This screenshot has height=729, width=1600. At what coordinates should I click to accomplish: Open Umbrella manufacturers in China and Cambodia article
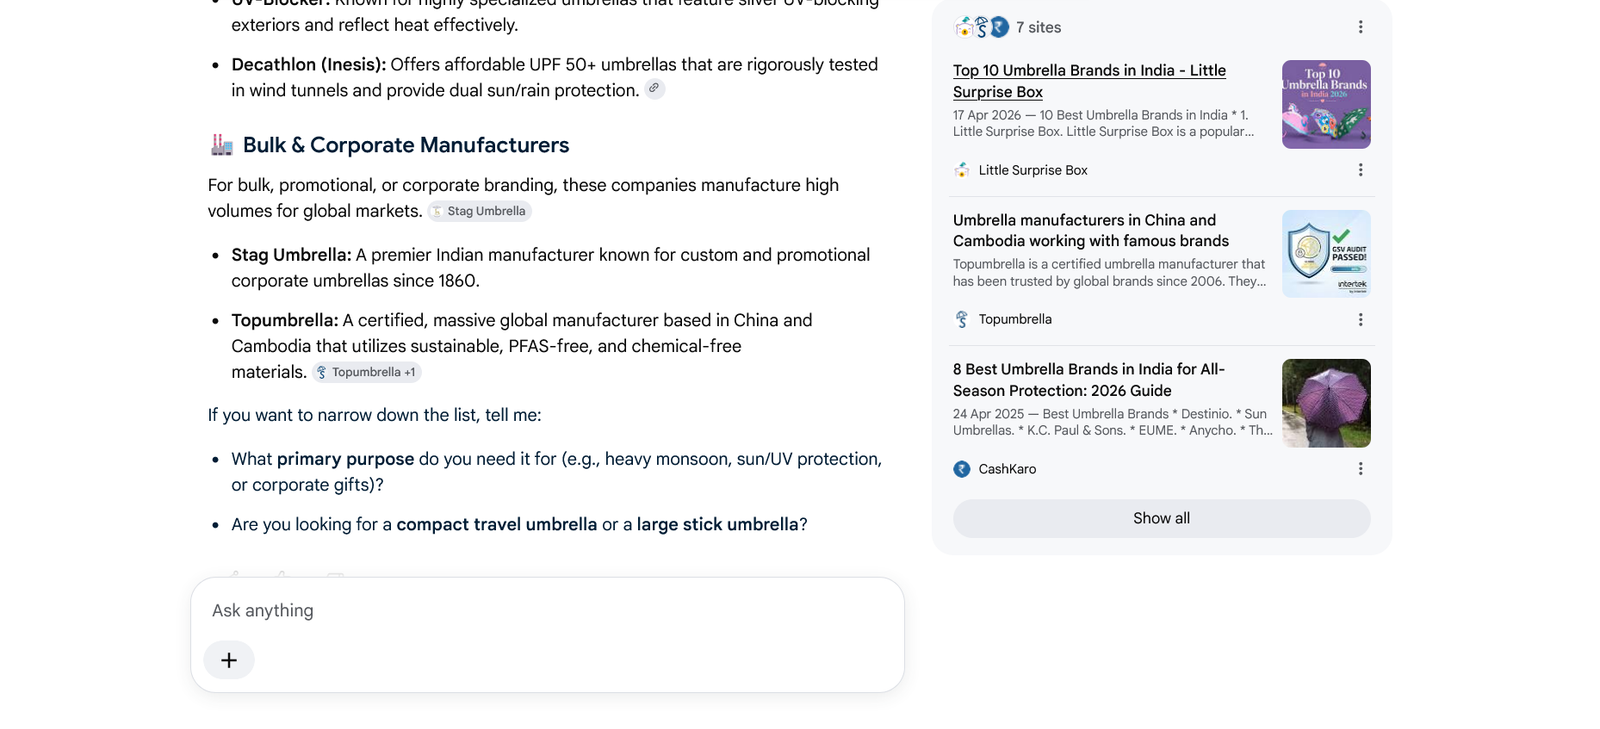coord(1091,230)
